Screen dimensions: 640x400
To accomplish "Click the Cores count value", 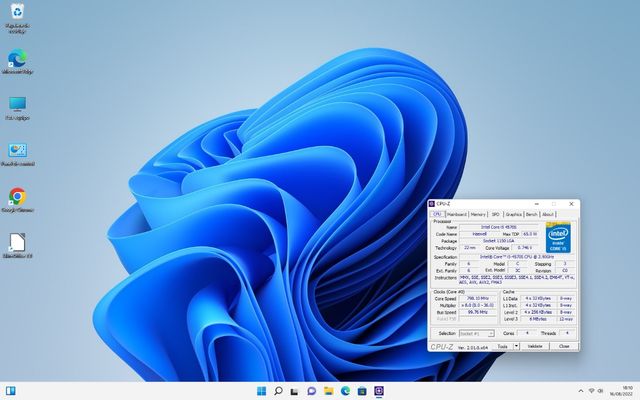I will coord(527,333).
